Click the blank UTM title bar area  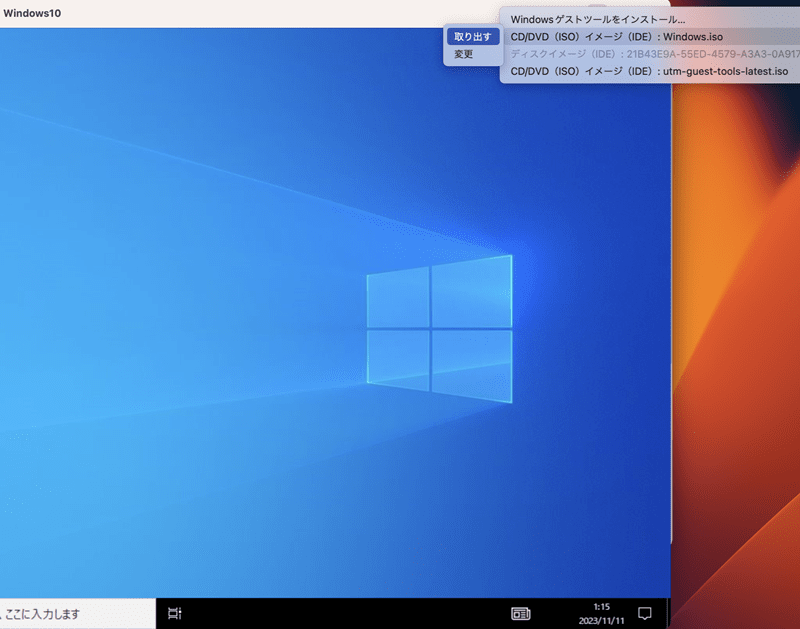255,13
